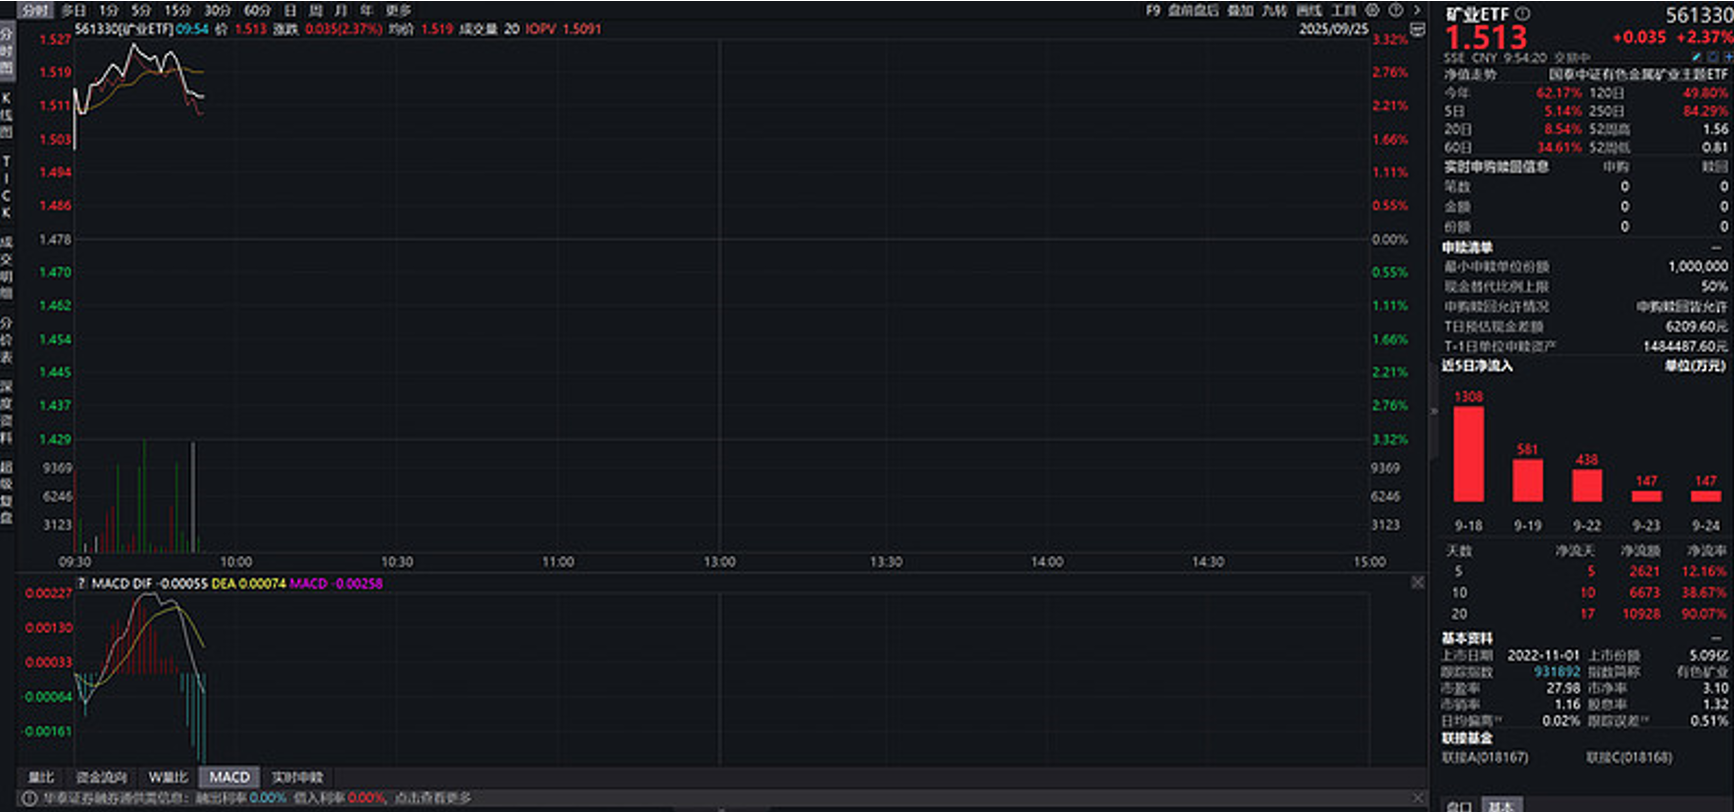The image size is (1734, 812).
Task: Switch to weekly 周 K-line
Action: [315, 10]
